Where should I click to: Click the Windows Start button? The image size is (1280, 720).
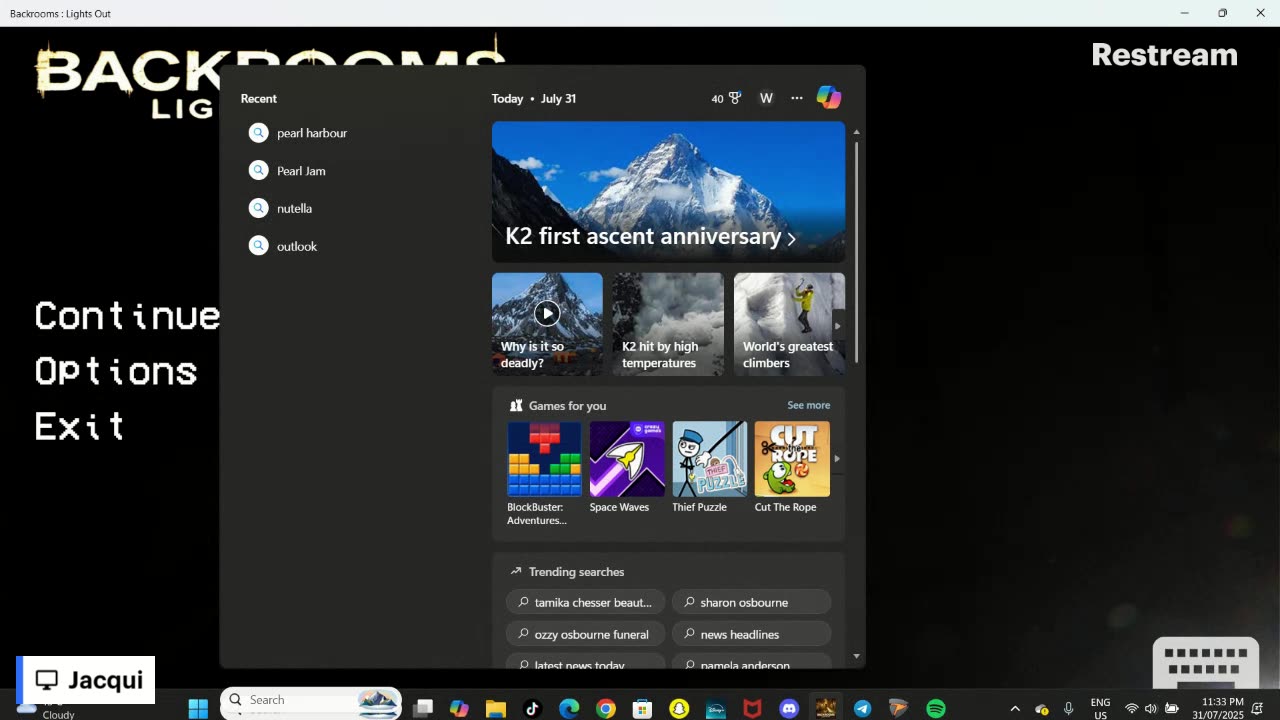(x=198, y=708)
